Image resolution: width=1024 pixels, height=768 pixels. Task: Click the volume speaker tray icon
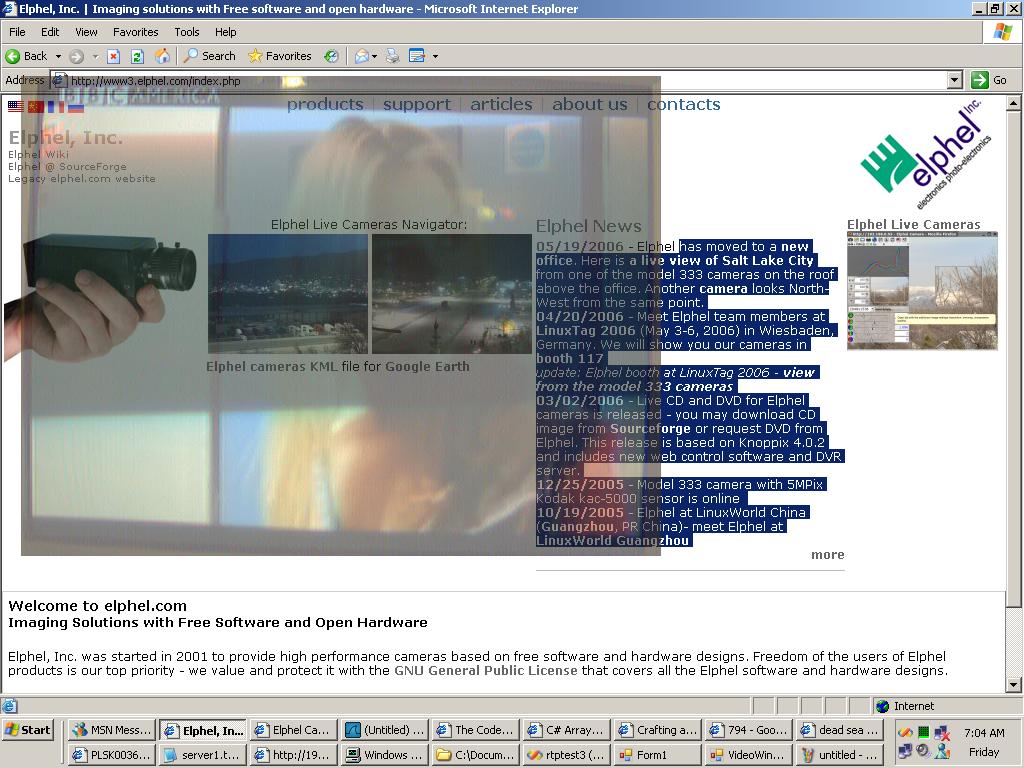923,750
